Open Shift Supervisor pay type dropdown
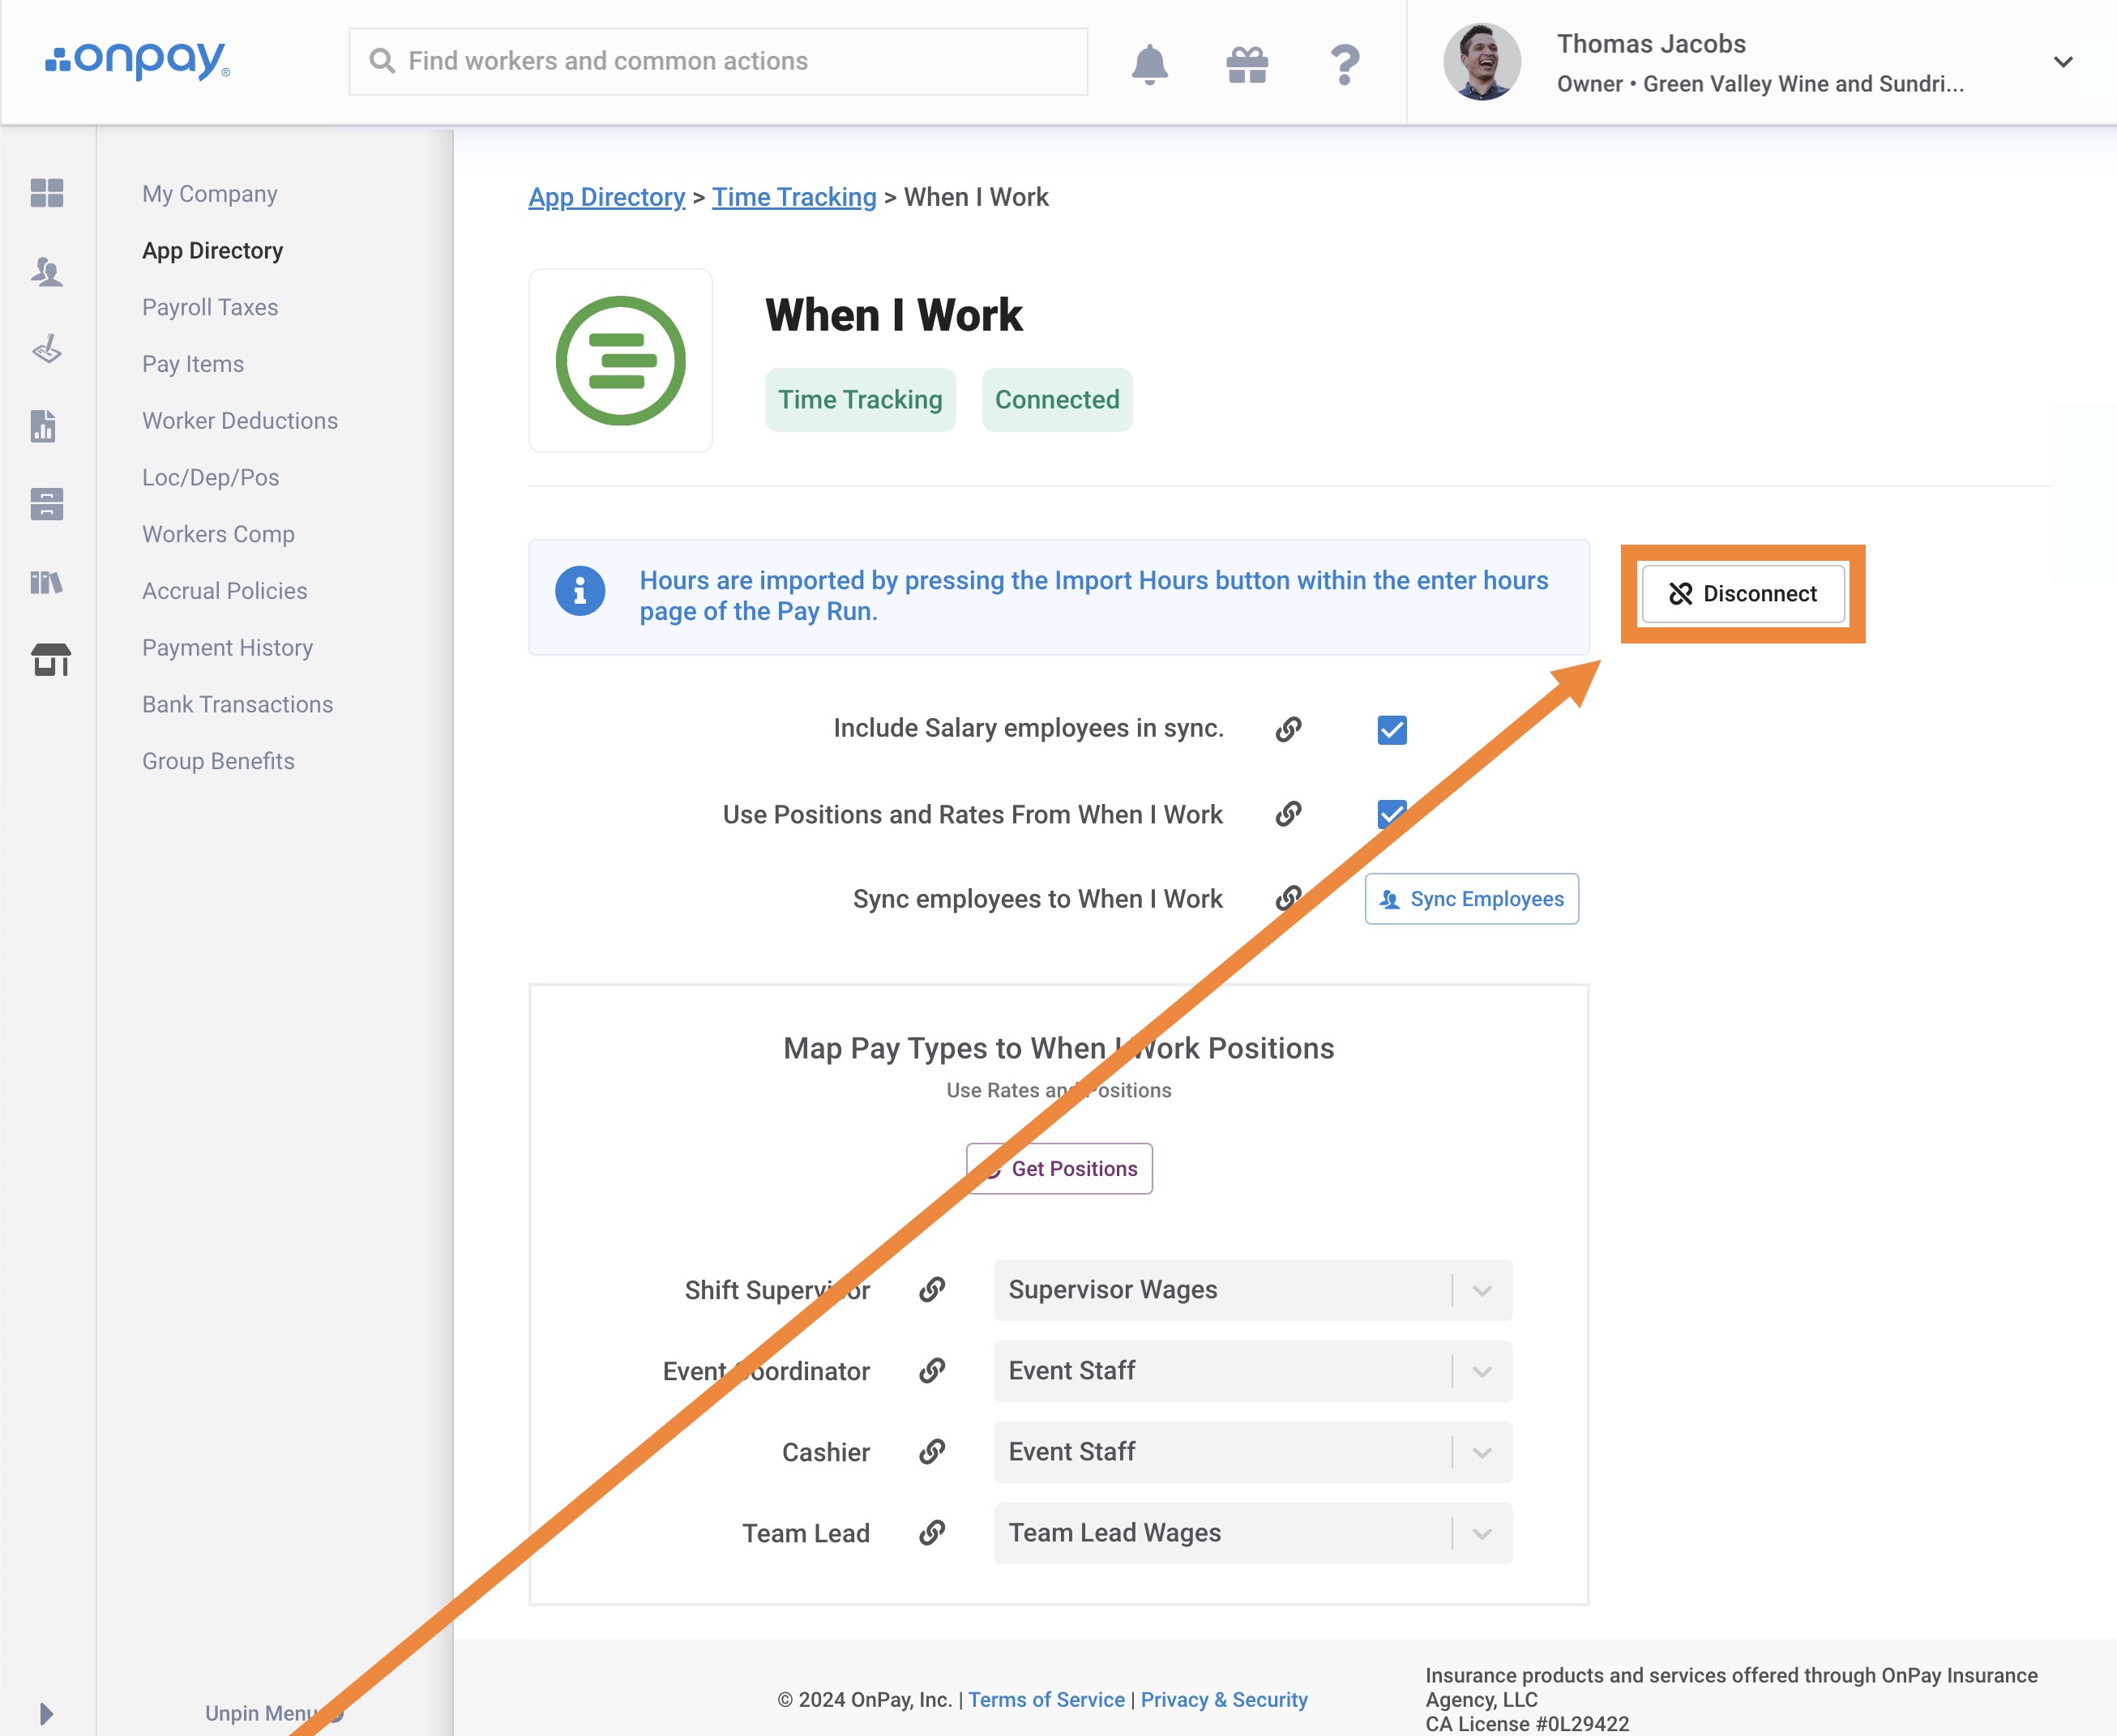The height and width of the screenshot is (1736, 2117). (1253, 1290)
